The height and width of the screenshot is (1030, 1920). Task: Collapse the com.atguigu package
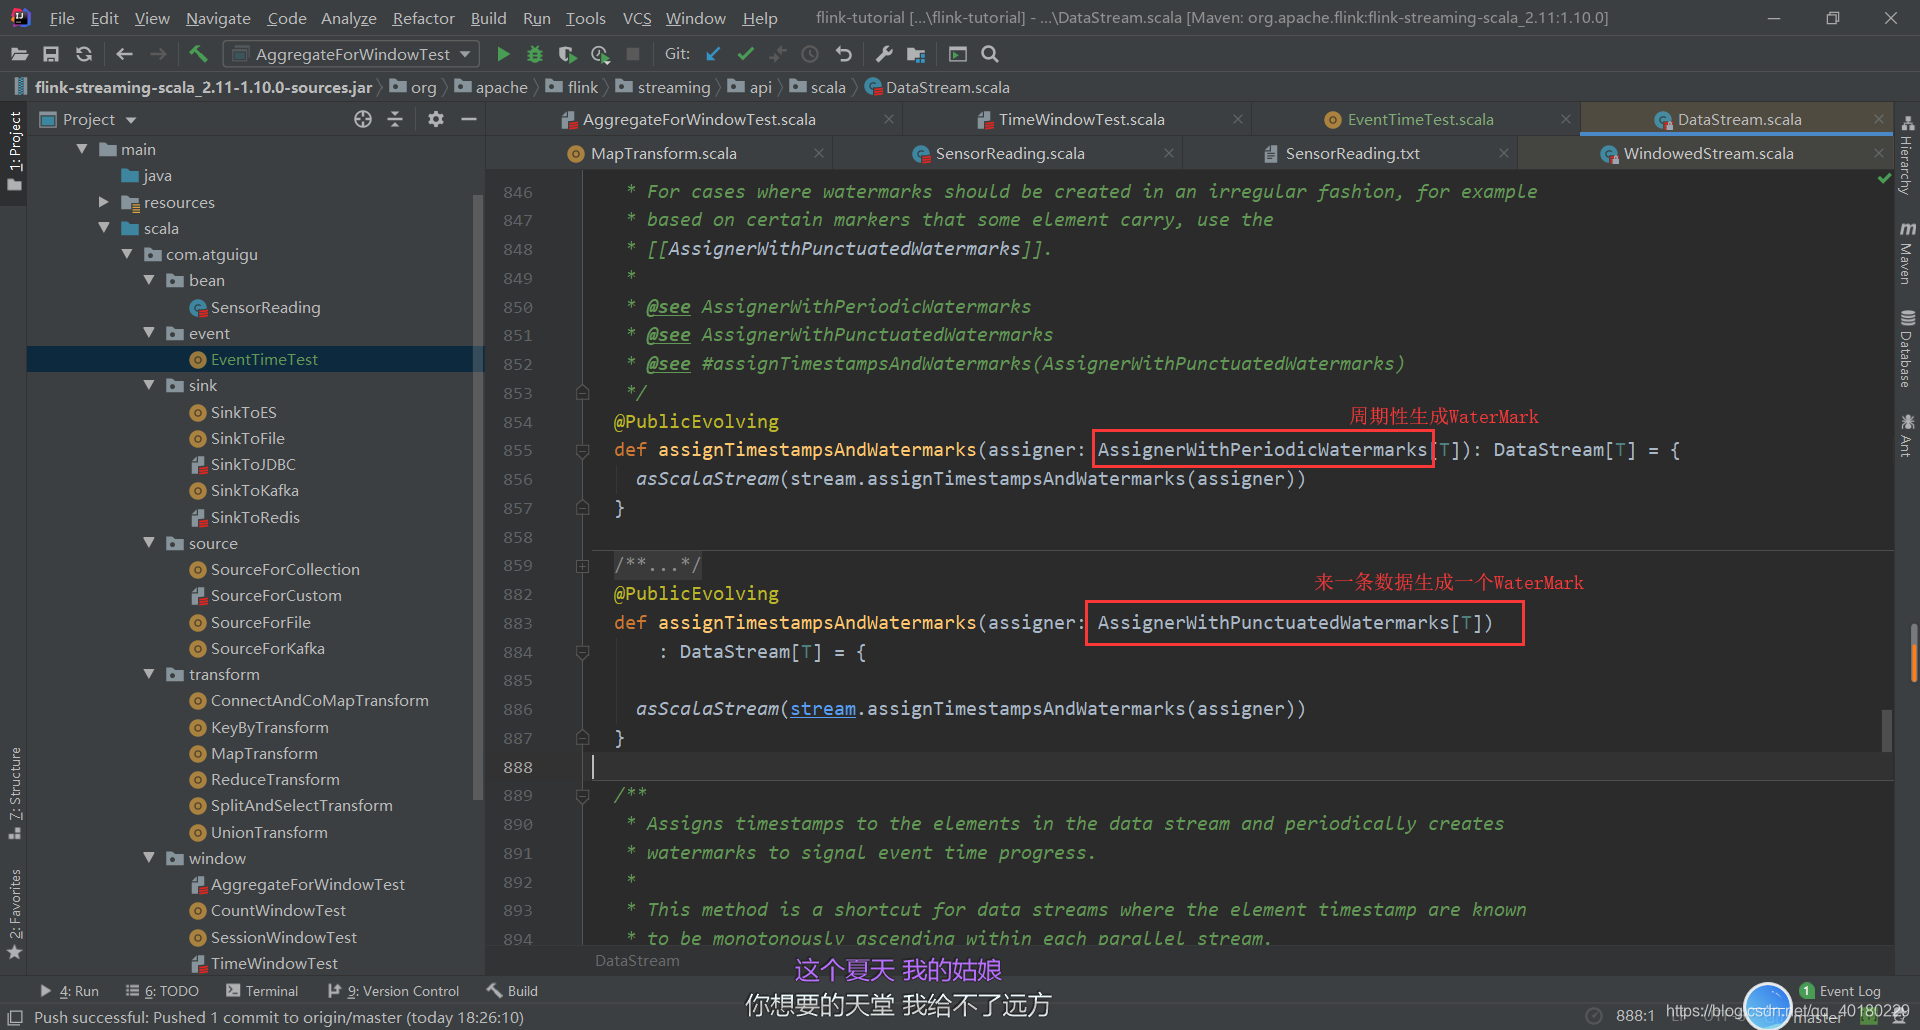(127, 254)
